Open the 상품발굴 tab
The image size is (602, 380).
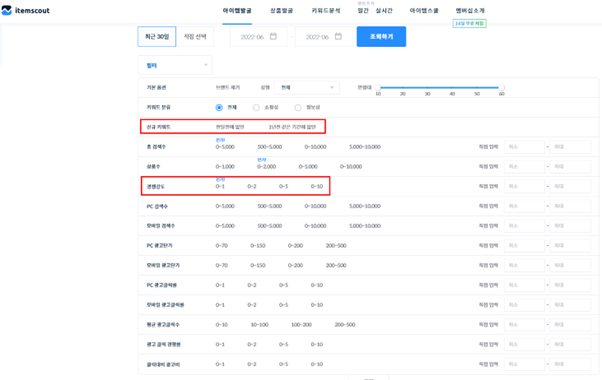coord(281,10)
